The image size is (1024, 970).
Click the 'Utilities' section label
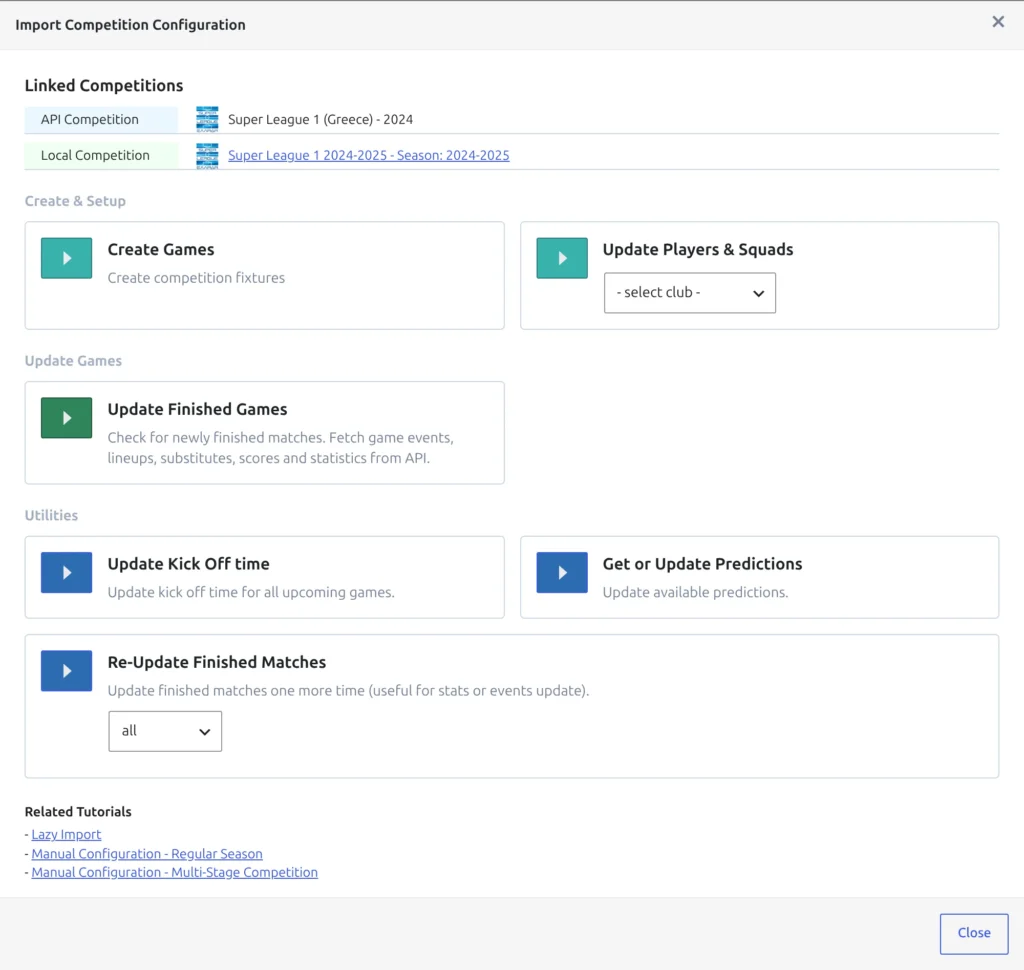point(51,515)
